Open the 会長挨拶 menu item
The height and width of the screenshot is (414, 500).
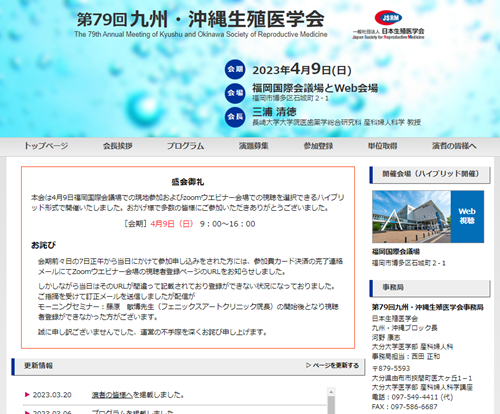click(x=117, y=146)
